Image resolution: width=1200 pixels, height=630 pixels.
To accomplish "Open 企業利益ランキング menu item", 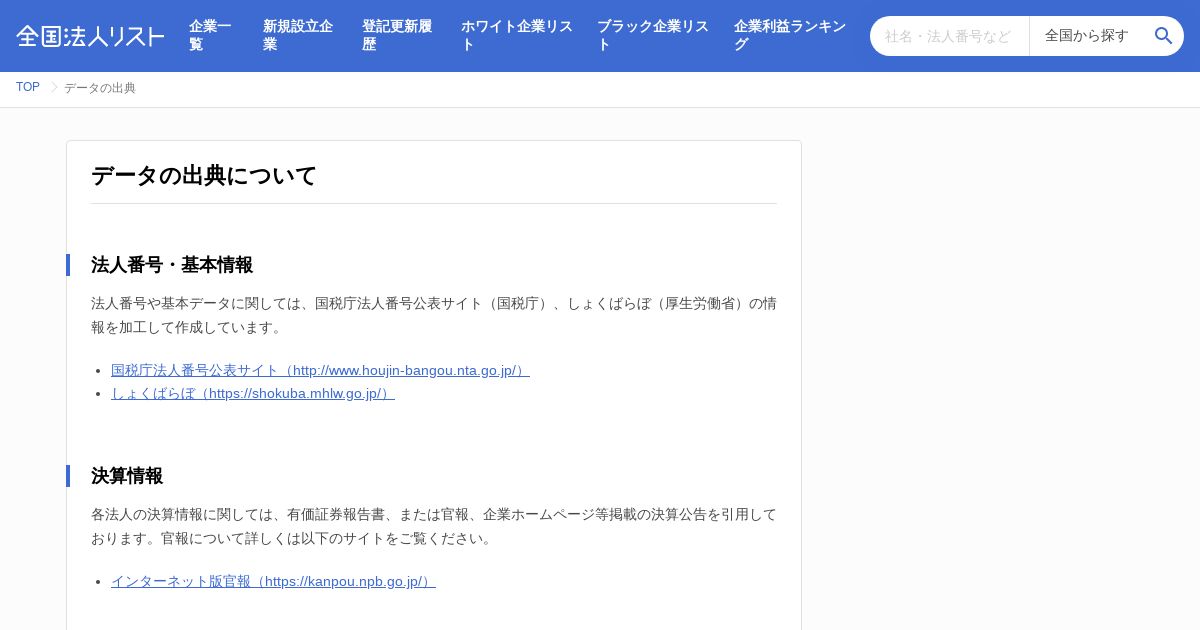I will click(790, 36).
